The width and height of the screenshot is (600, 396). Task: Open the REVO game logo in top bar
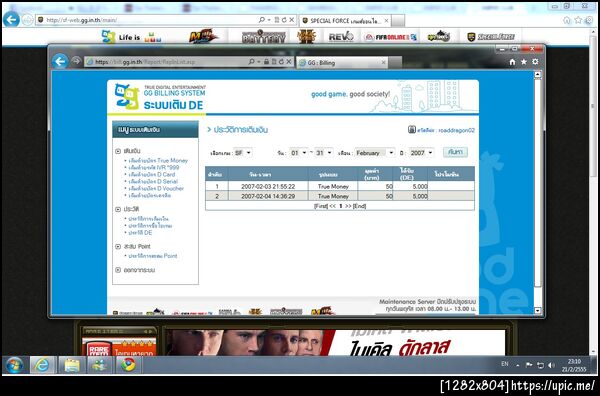pos(341,37)
